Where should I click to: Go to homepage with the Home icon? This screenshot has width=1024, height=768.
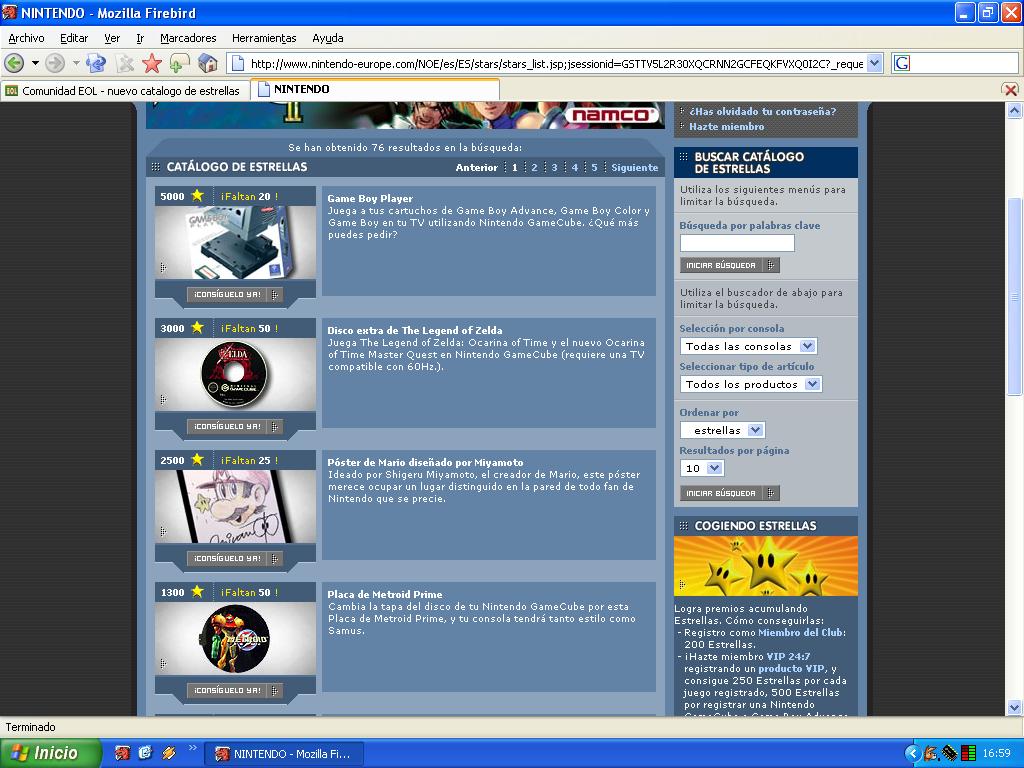coord(207,63)
